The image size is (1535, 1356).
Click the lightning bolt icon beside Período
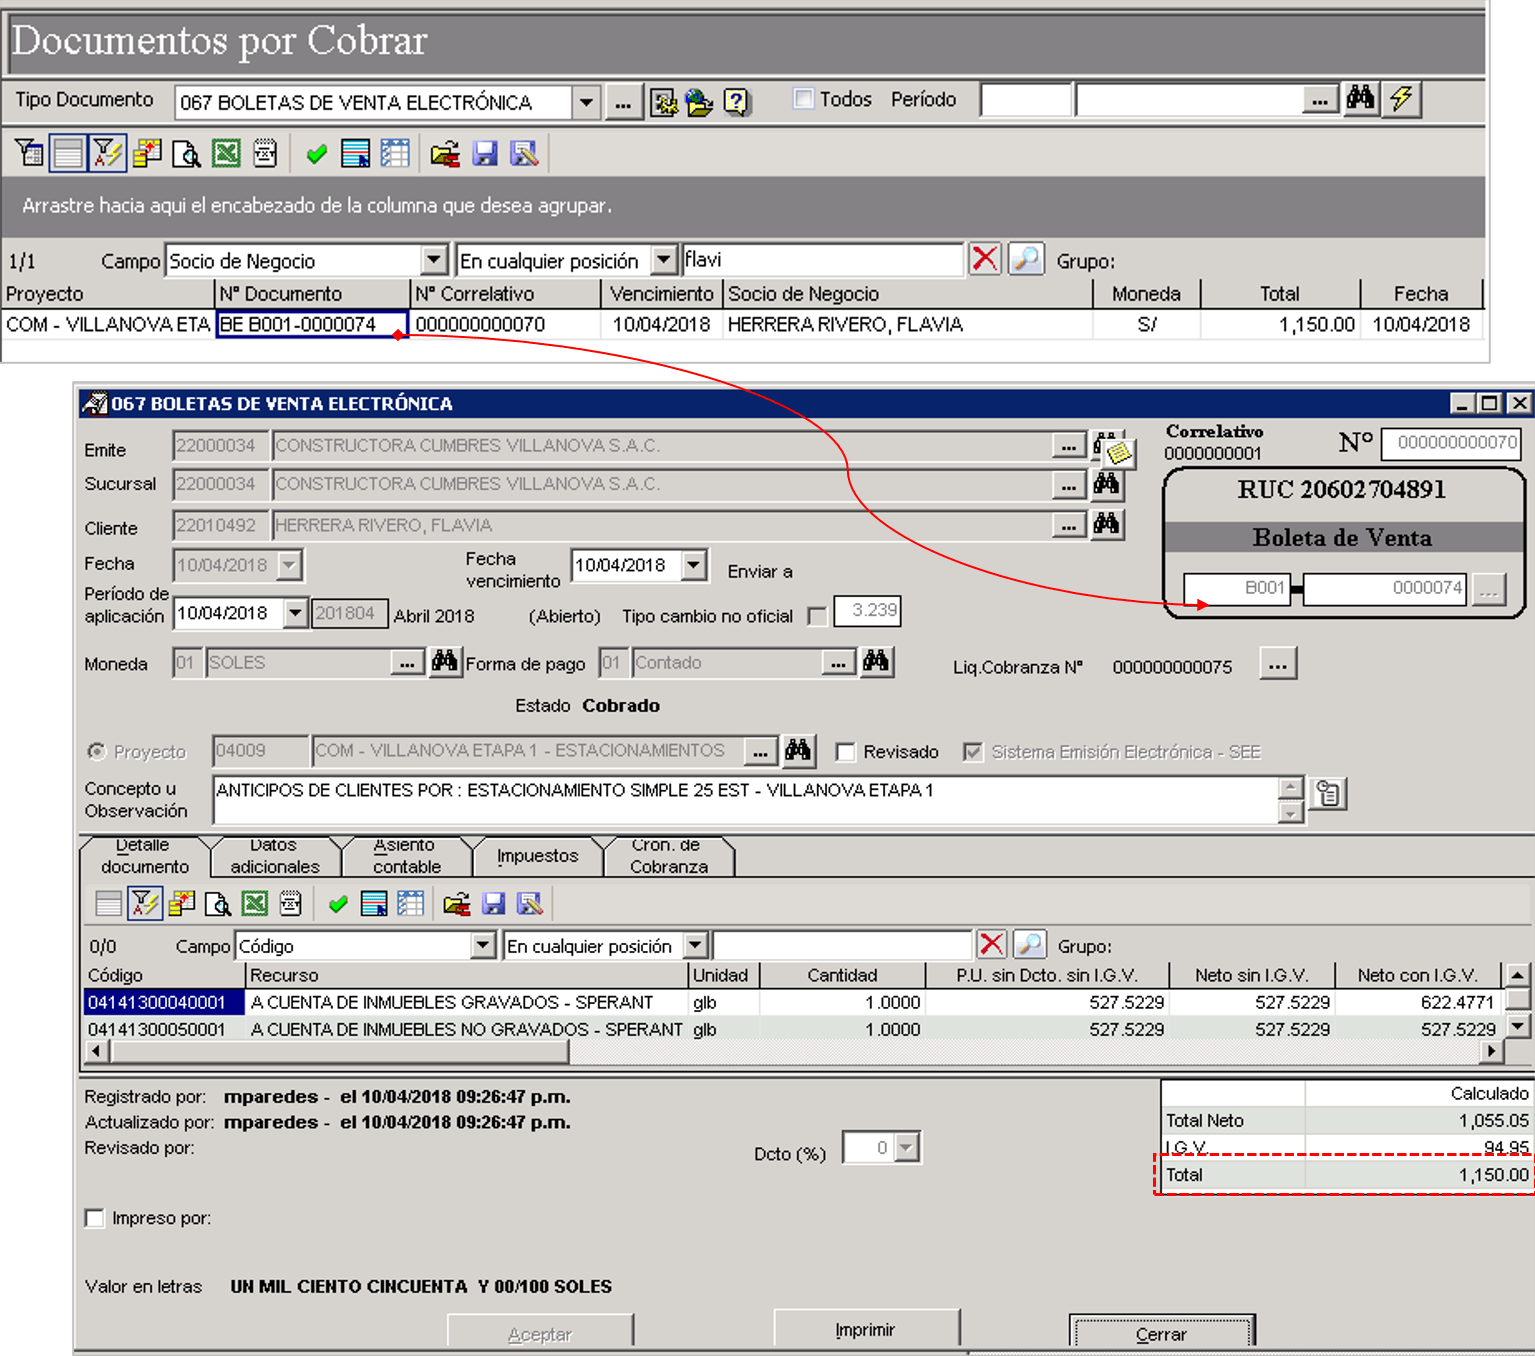click(1402, 98)
